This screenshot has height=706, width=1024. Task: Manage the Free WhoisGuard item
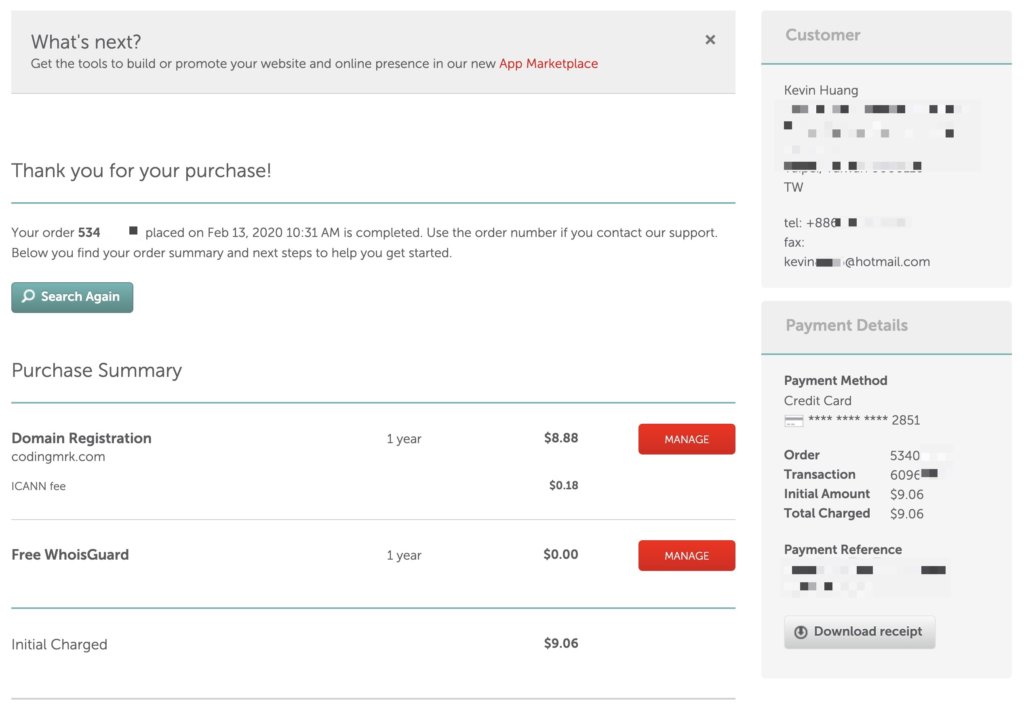pyautogui.click(x=686, y=555)
